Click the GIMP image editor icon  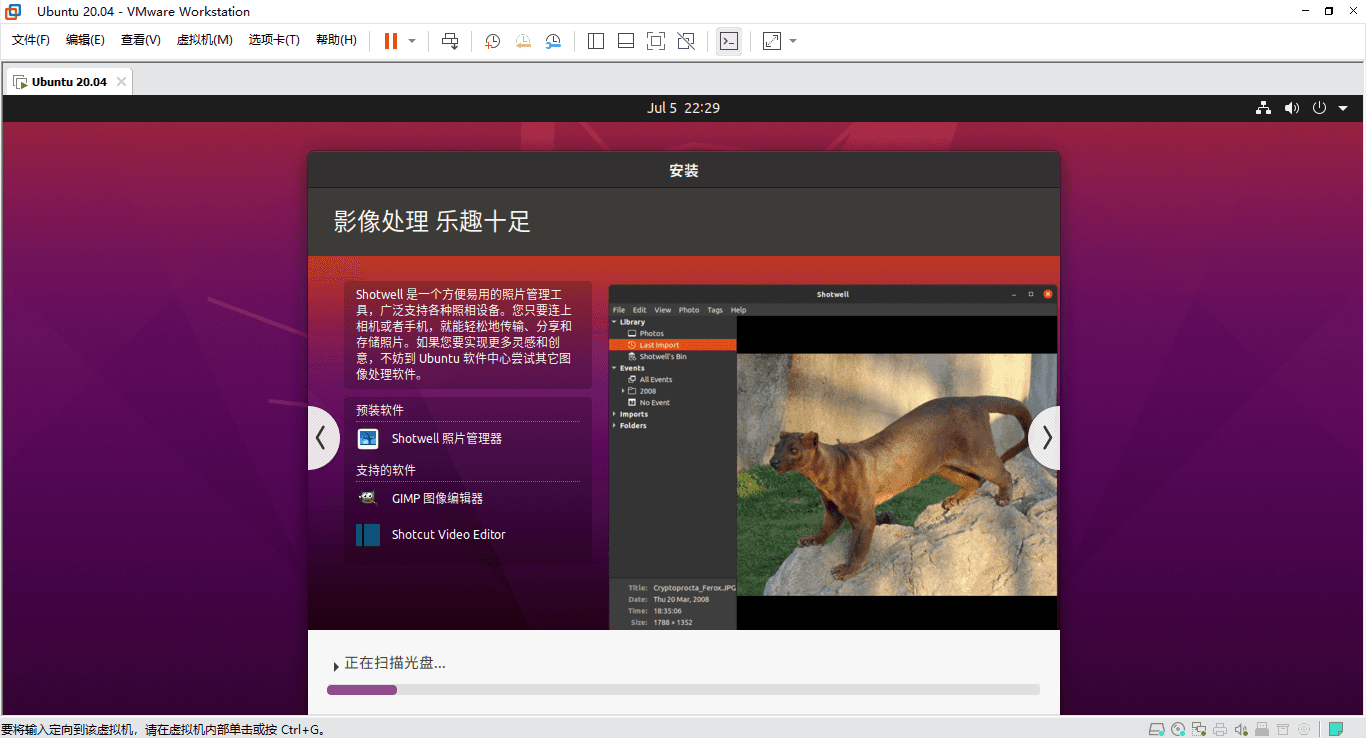point(368,498)
